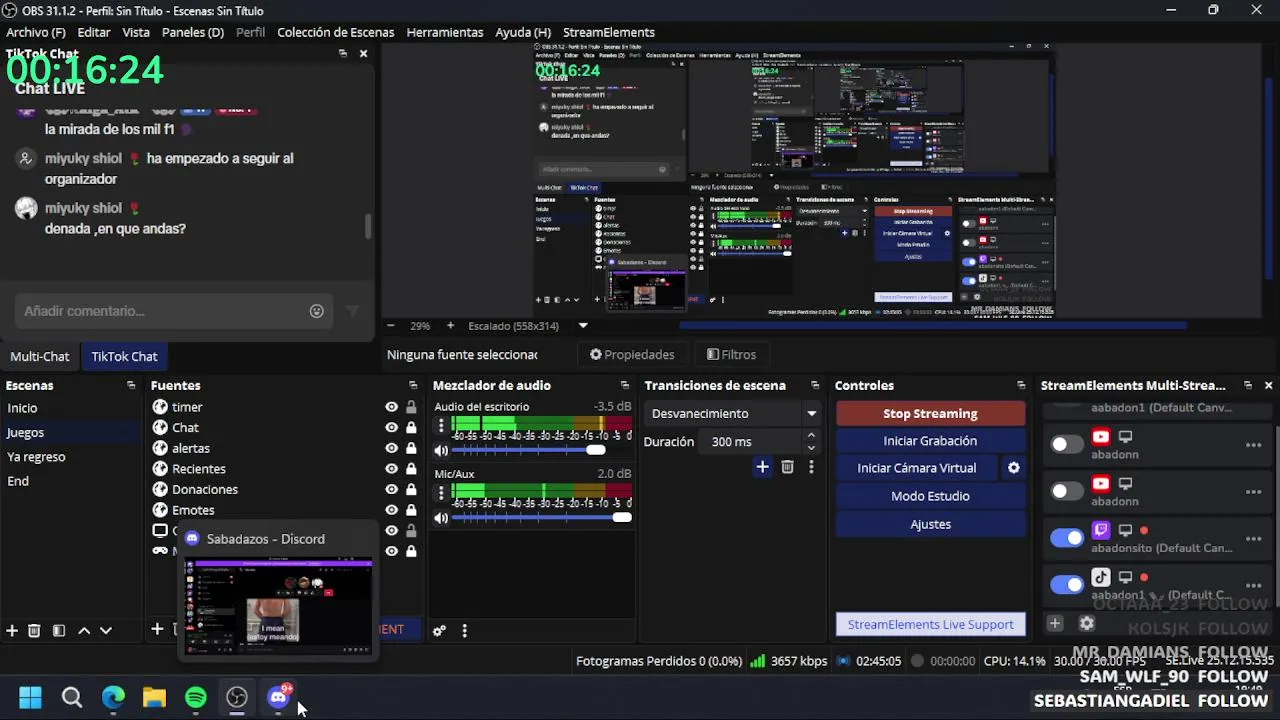Open audio mixer panel menu dots

[x=464, y=631]
